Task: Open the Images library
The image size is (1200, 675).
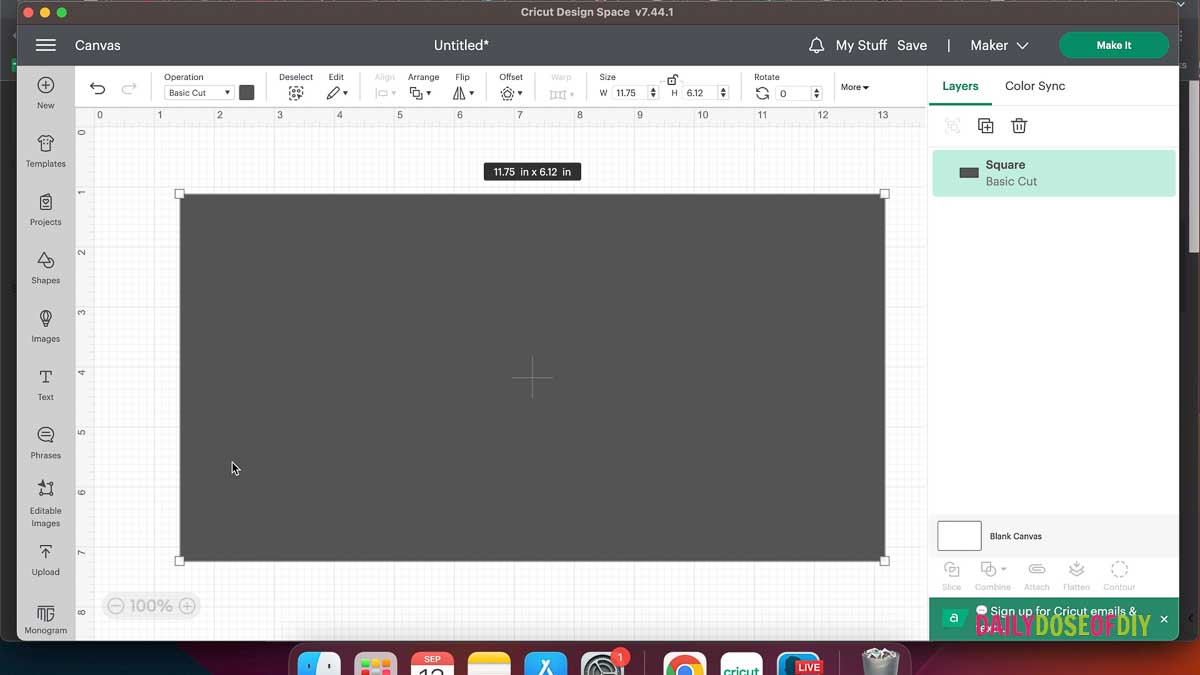Action: tap(46, 326)
